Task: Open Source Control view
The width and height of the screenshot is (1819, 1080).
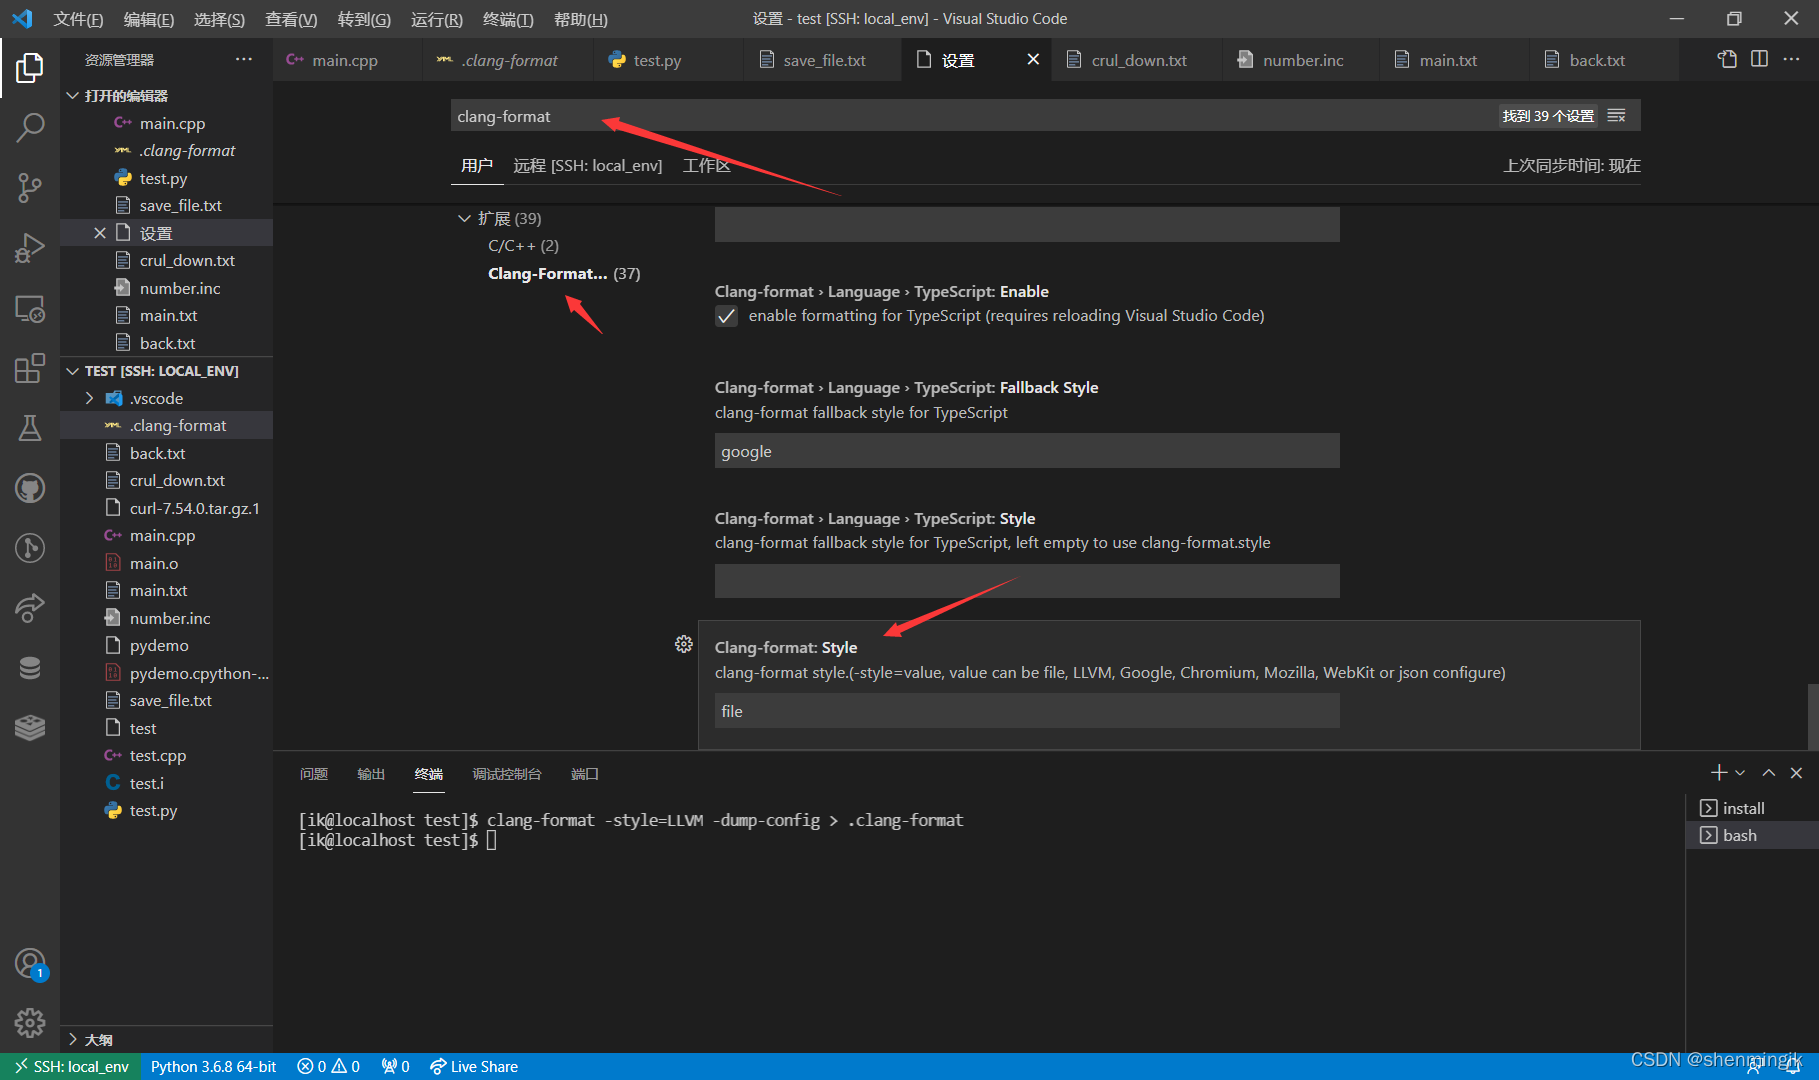Action: pyautogui.click(x=30, y=187)
